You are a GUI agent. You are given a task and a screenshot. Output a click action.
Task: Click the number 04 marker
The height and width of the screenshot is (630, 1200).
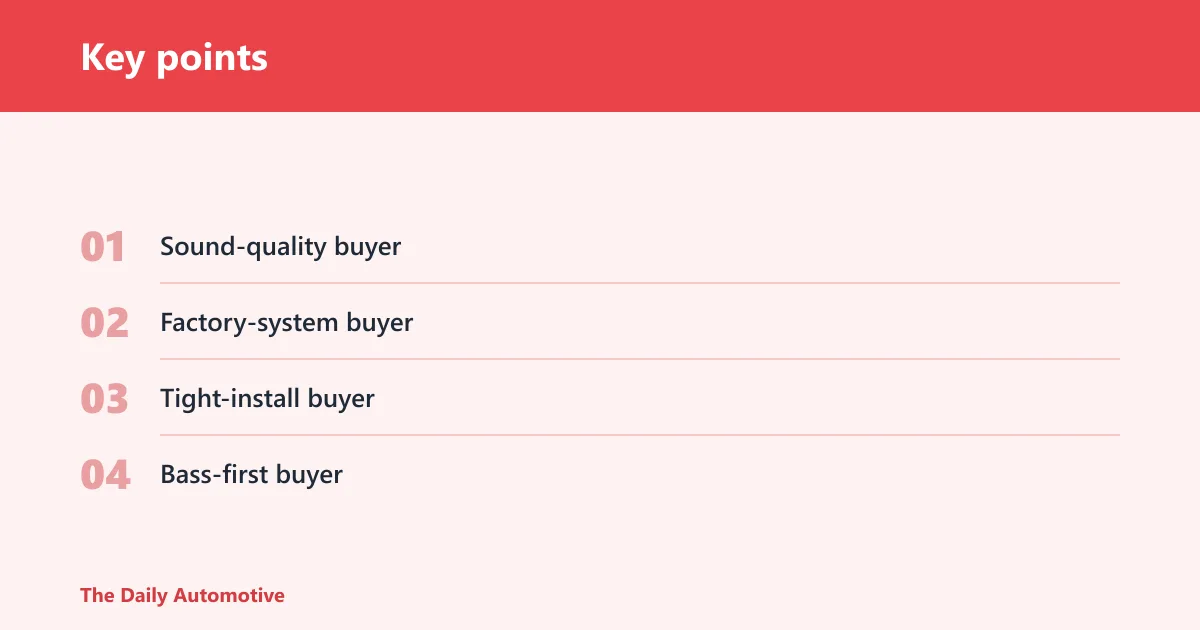105,475
